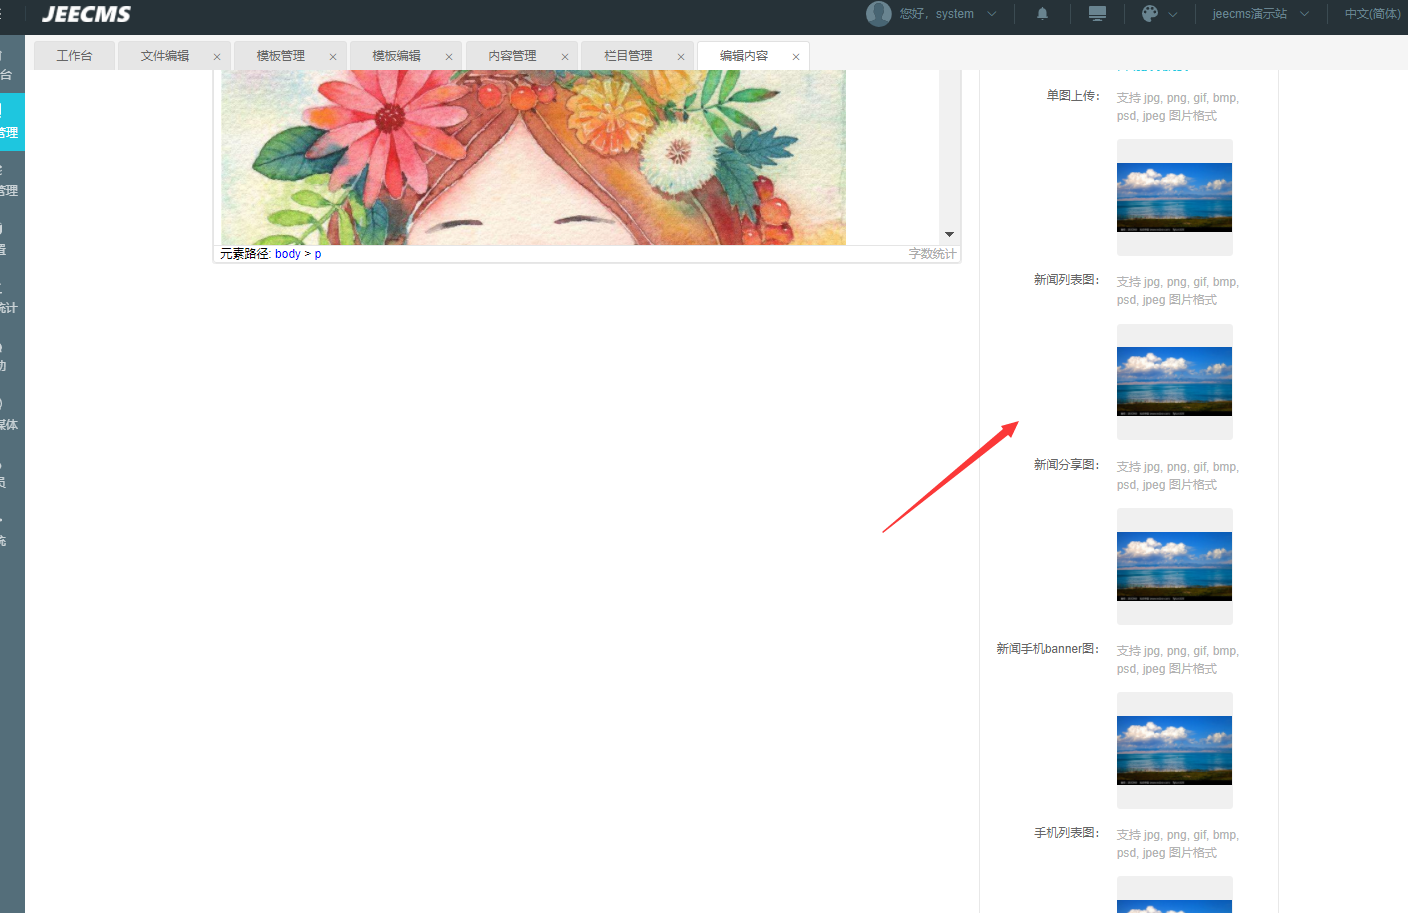1408x913 pixels.
Task: Open the notification bell
Action: coord(1042,14)
